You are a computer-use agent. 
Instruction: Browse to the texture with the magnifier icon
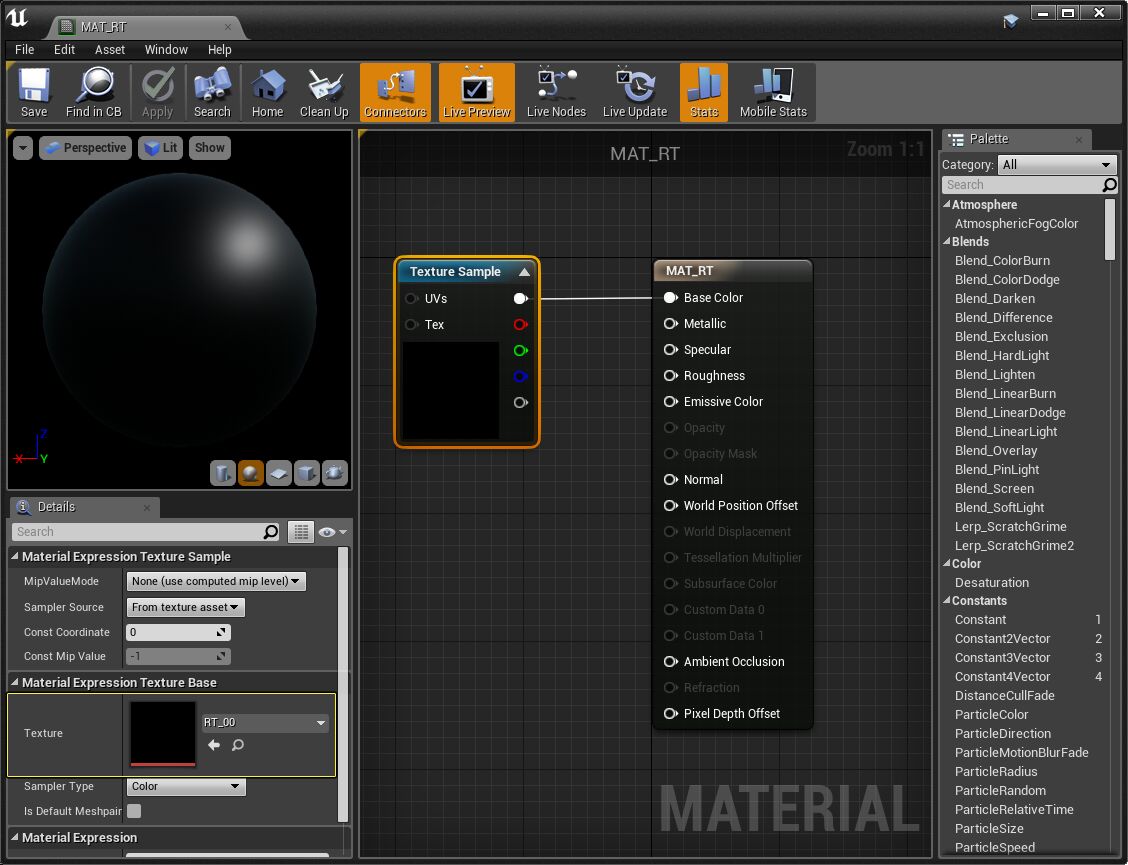238,745
